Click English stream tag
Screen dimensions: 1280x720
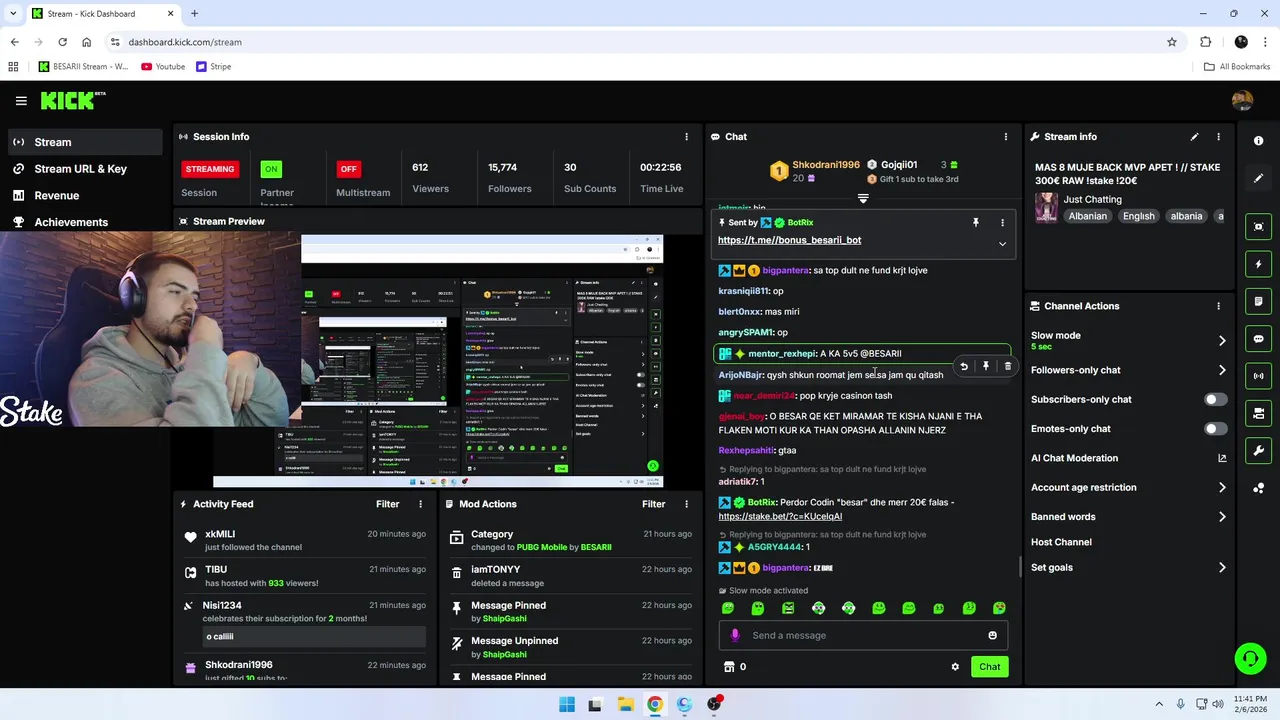[1138, 216]
